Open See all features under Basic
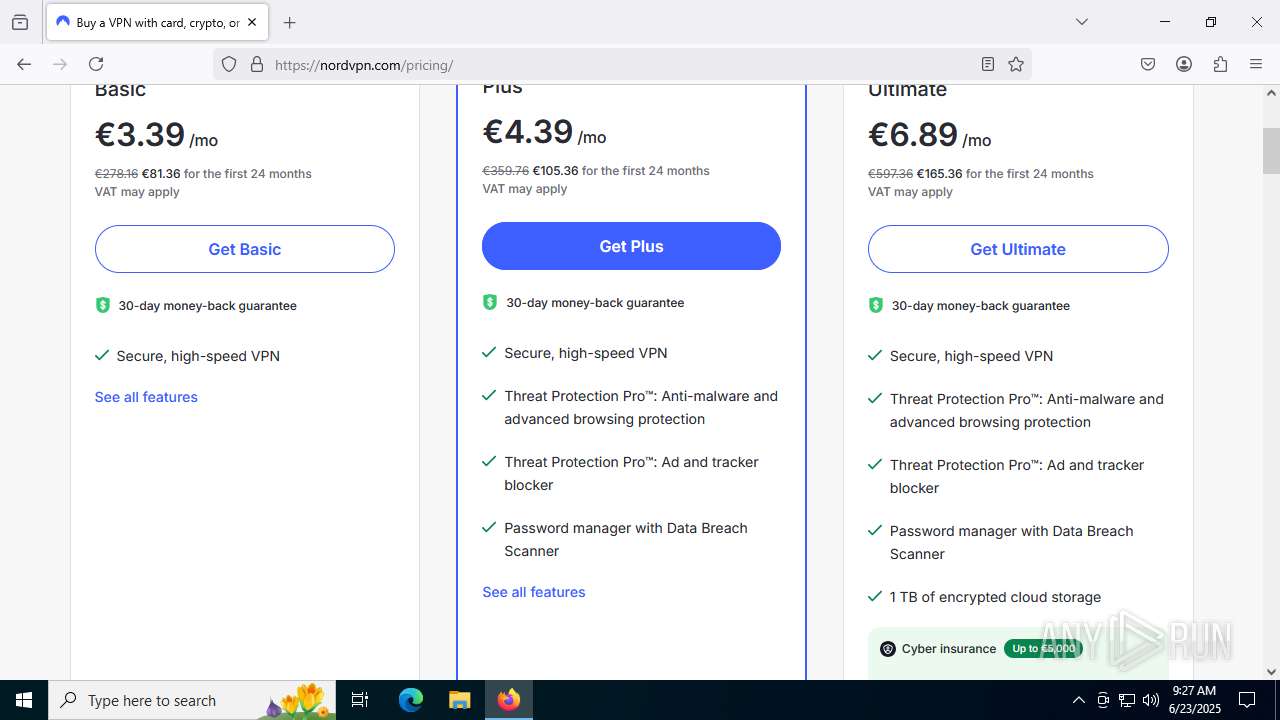The height and width of the screenshot is (720, 1280). (x=146, y=397)
